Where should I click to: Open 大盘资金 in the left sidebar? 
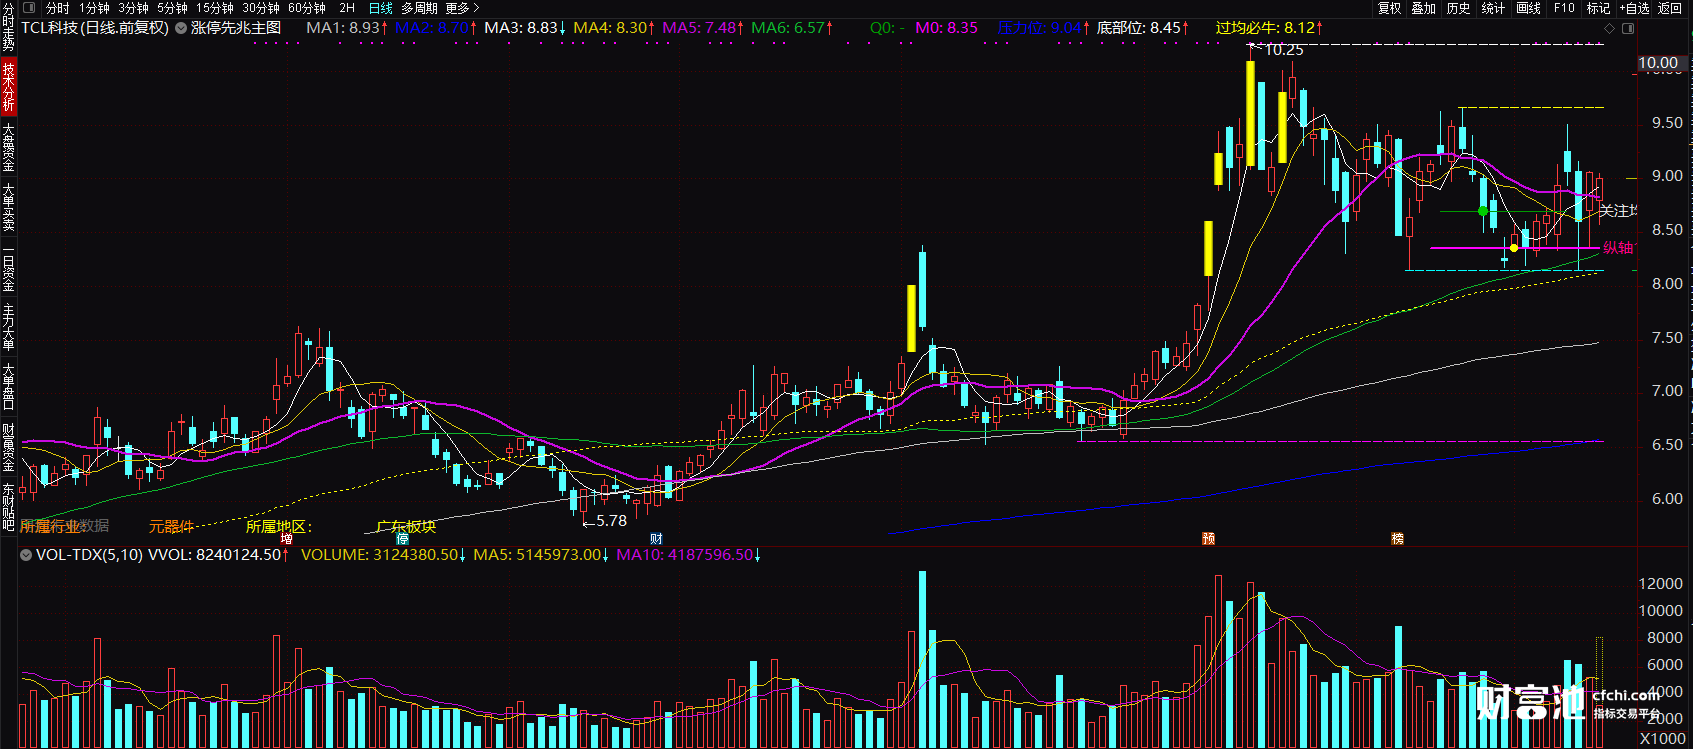[8, 147]
